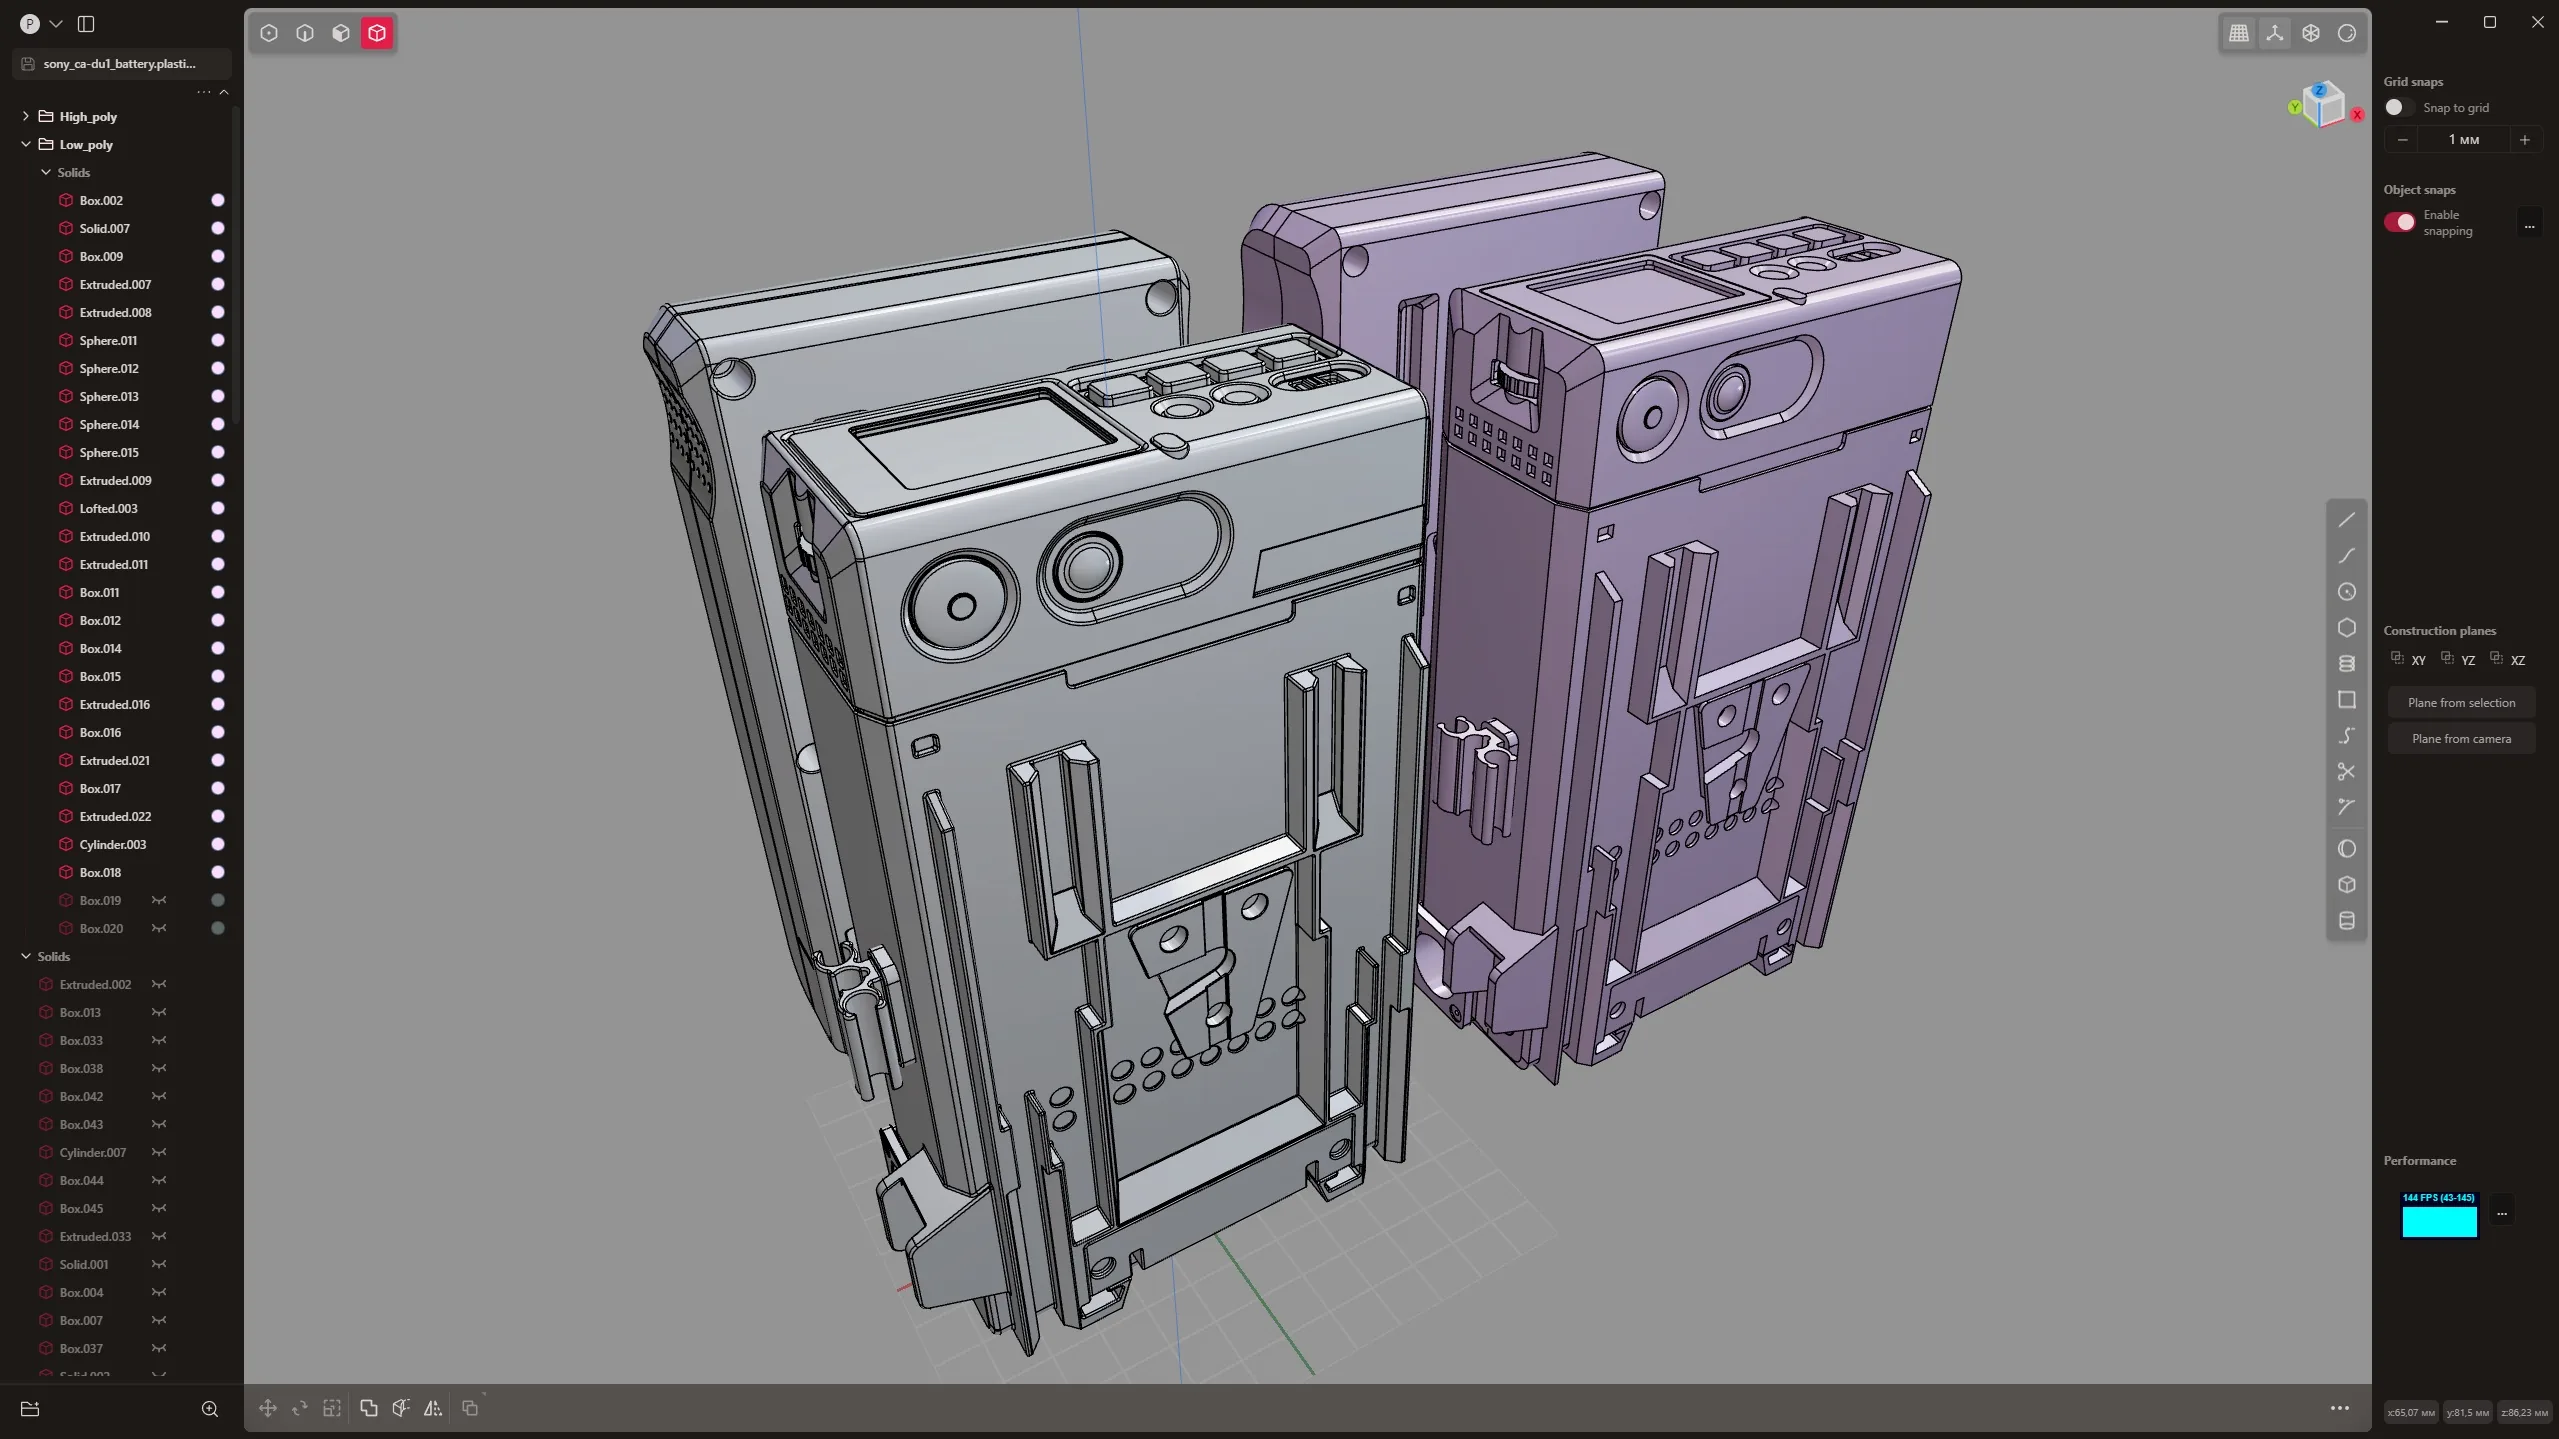This screenshot has height=1439, width=2559.
Task: Open the sony_ca-du1_battery file tab
Action: [122, 64]
